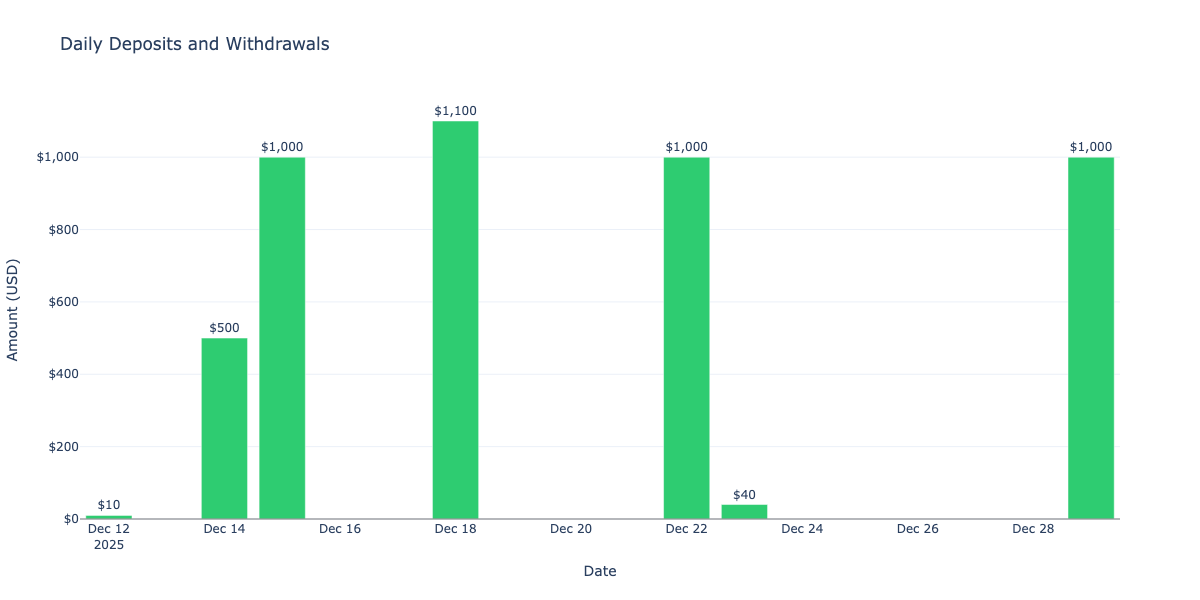Image resolution: width=1200 pixels, height=600 pixels.
Task: Click the $1,000 bar at Dec 22
Action: pos(686,338)
